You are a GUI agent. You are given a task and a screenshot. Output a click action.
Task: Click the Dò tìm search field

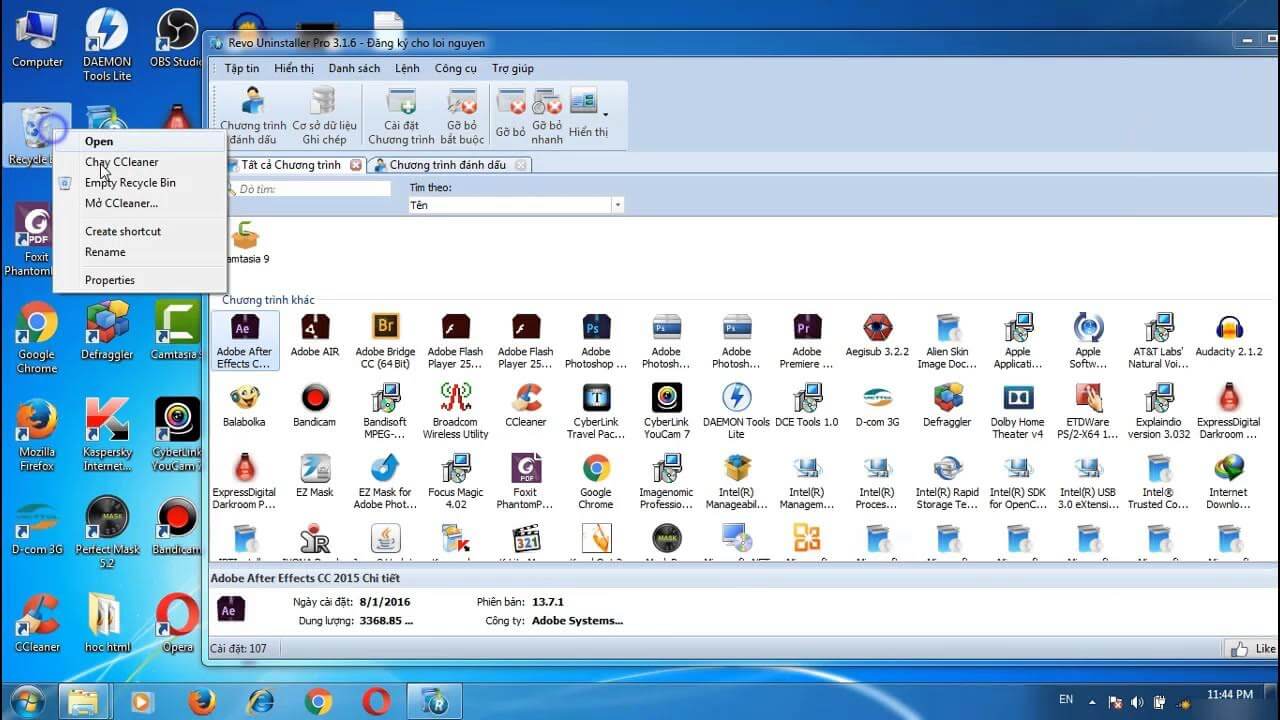point(309,189)
